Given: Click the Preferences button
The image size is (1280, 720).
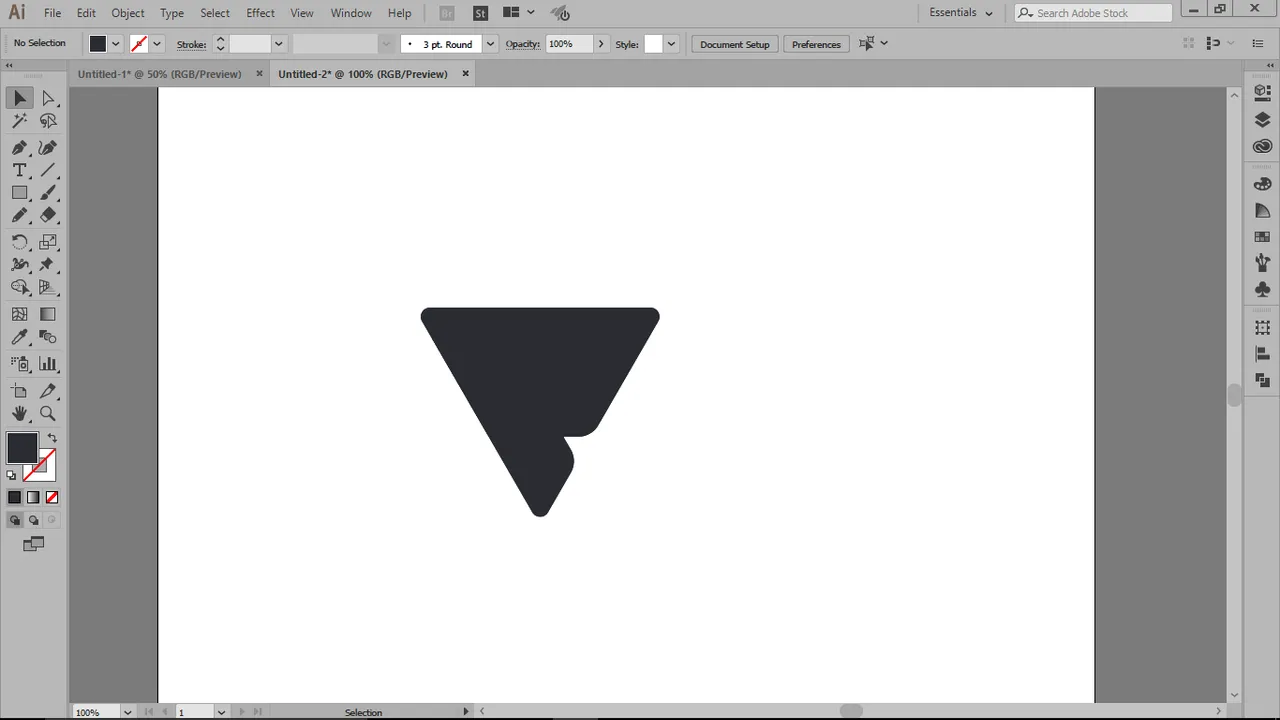Looking at the screenshot, I should tap(816, 44).
